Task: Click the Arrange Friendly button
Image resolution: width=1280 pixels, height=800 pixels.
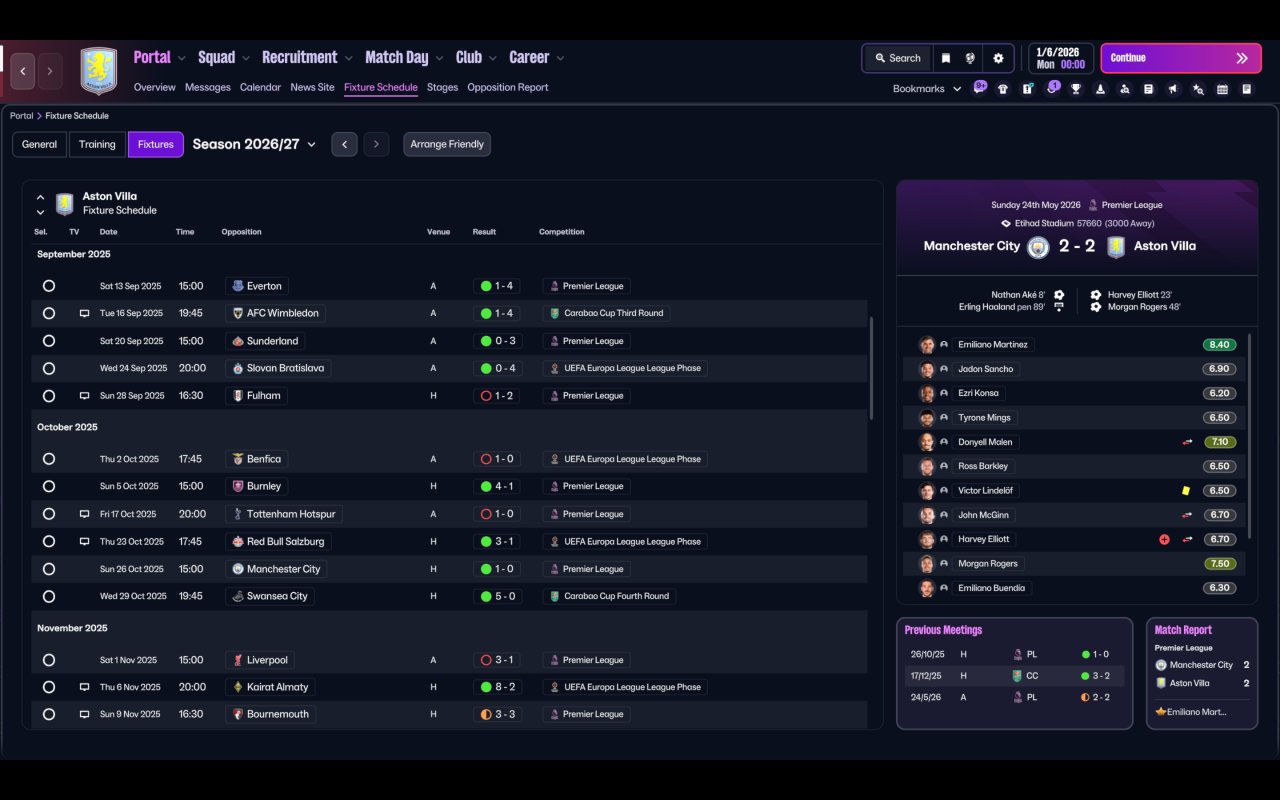Action: tap(447, 144)
